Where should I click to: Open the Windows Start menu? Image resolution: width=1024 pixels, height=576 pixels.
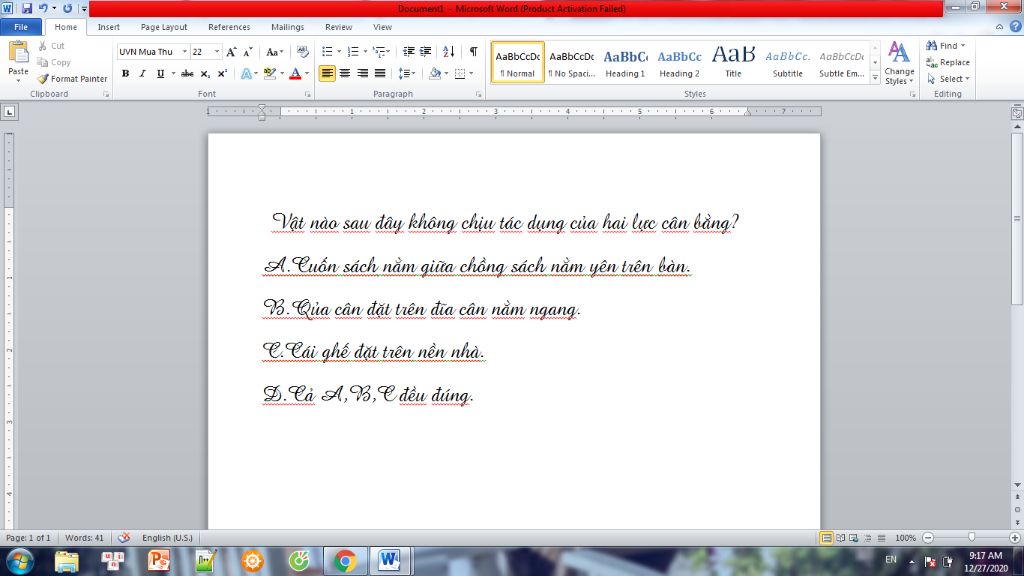(19, 561)
